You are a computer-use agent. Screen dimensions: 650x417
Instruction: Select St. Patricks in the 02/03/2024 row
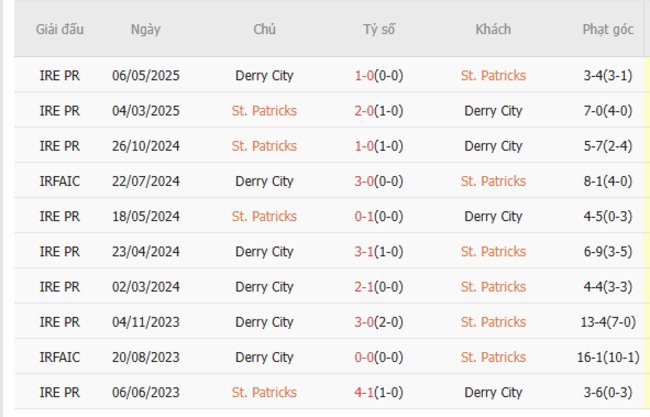point(493,287)
